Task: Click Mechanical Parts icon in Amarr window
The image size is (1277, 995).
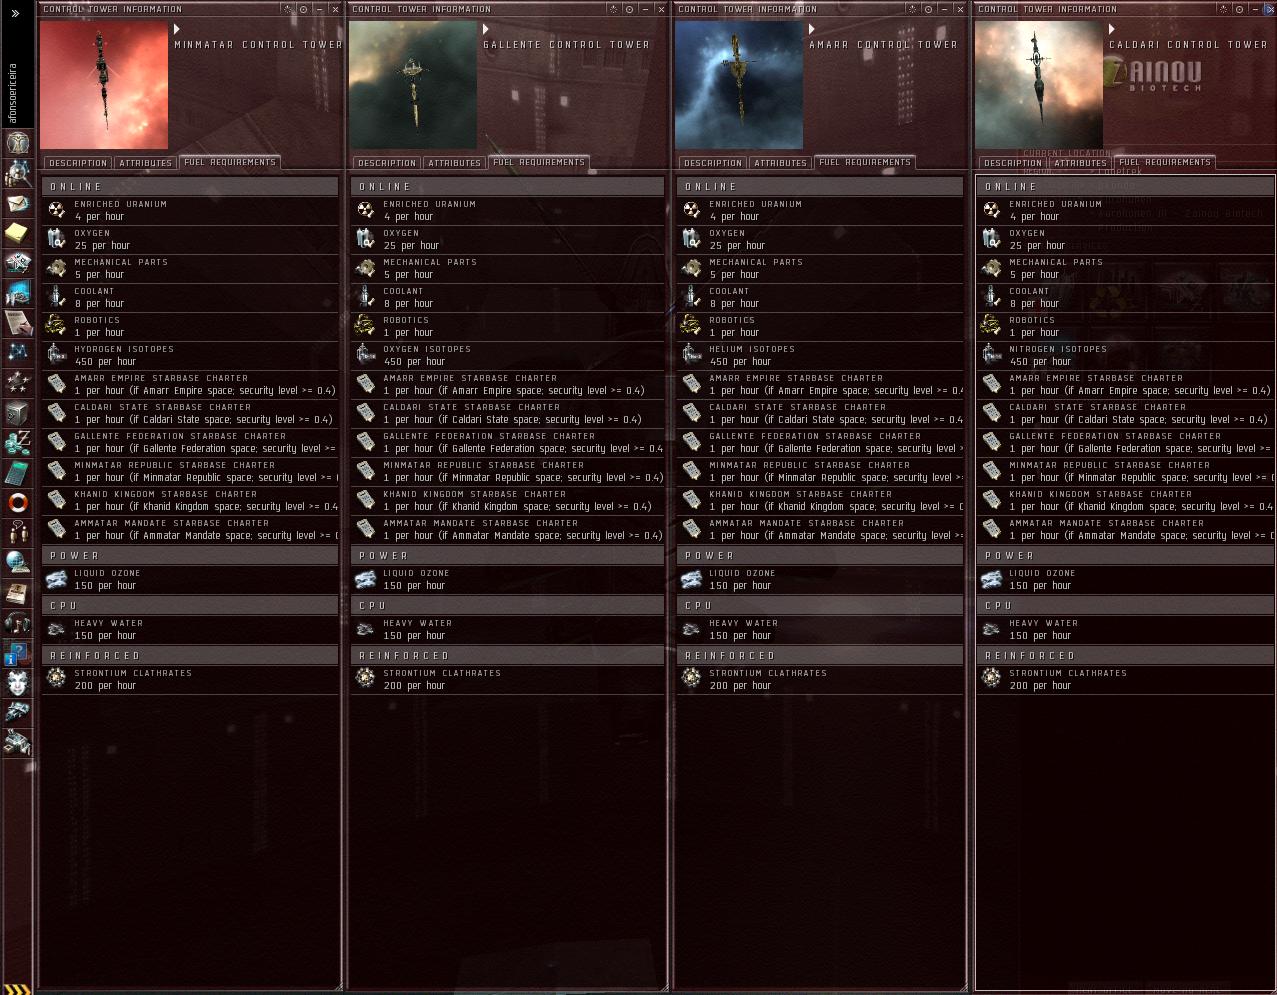Action: point(691,268)
